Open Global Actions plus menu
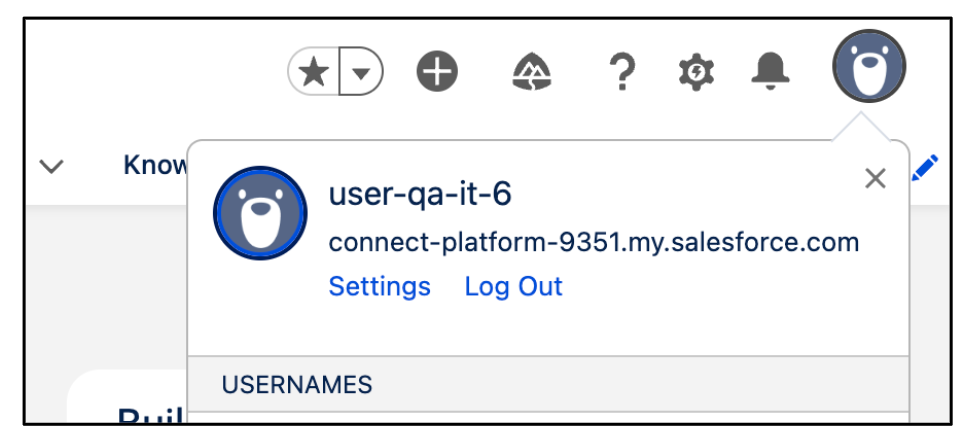 click(437, 72)
